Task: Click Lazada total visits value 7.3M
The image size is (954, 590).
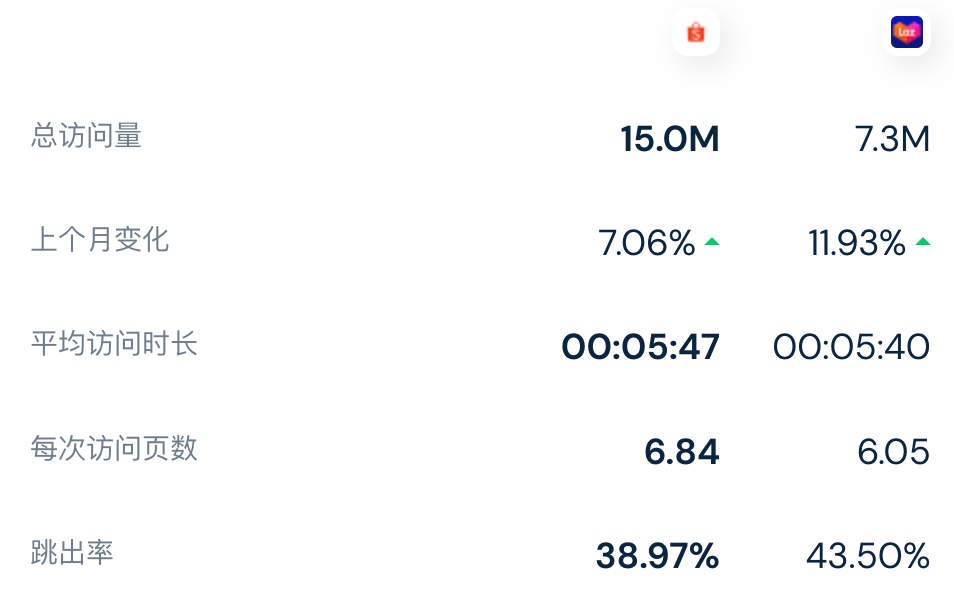Action: [892, 140]
